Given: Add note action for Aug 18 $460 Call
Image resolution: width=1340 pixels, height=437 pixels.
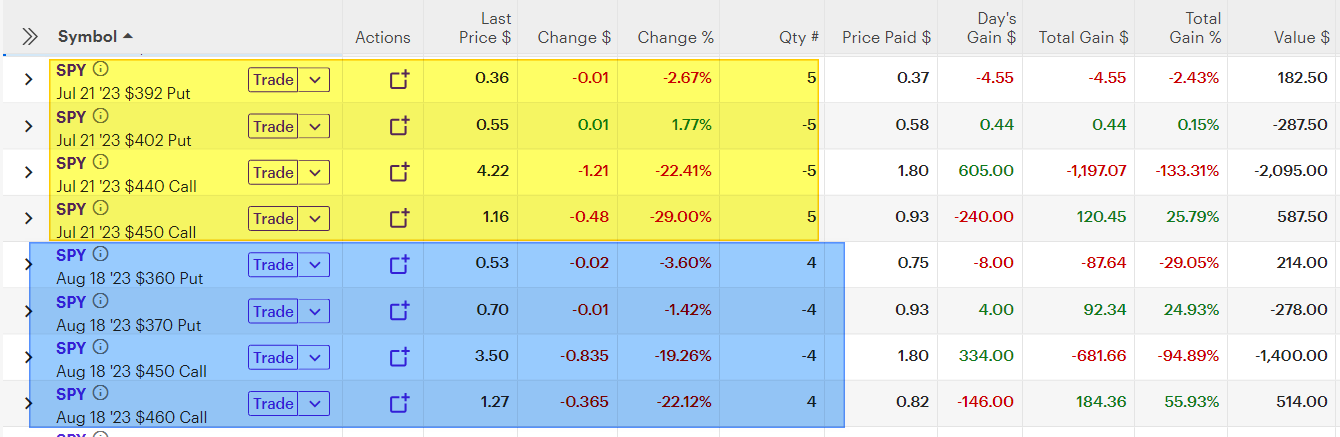Looking at the screenshot, I should (399, 403).
